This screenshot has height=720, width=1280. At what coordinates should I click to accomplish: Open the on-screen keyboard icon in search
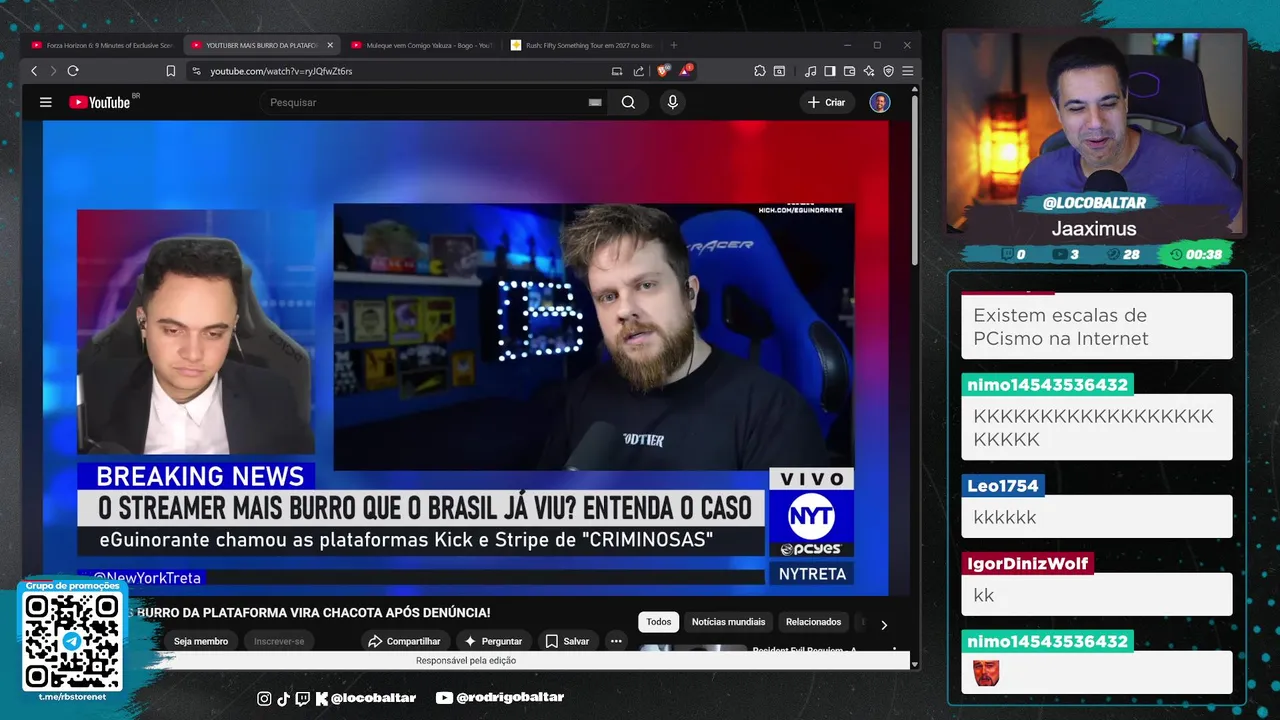[595, 102]
